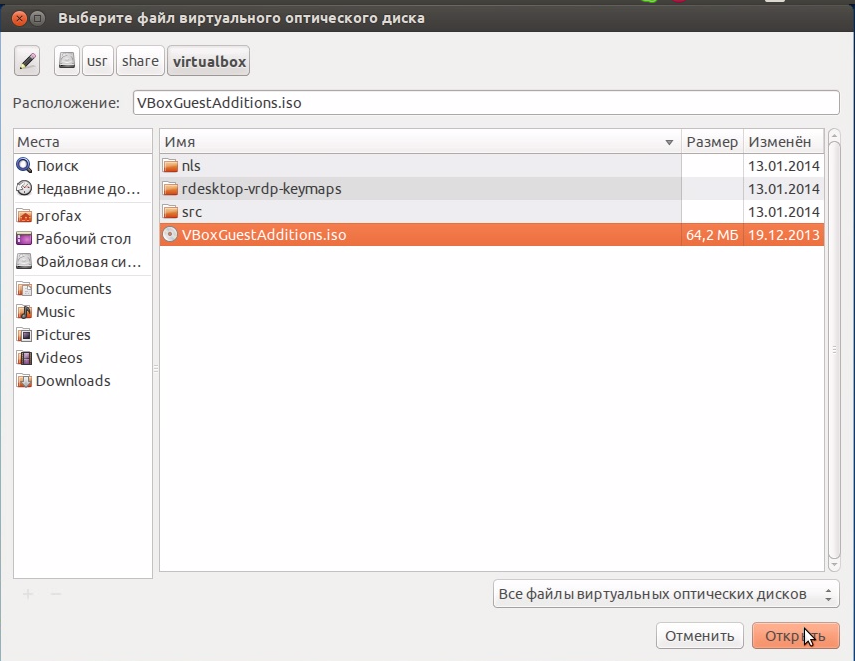Sort by the Имя column header
855x661 pixels.
click(420, 142)
